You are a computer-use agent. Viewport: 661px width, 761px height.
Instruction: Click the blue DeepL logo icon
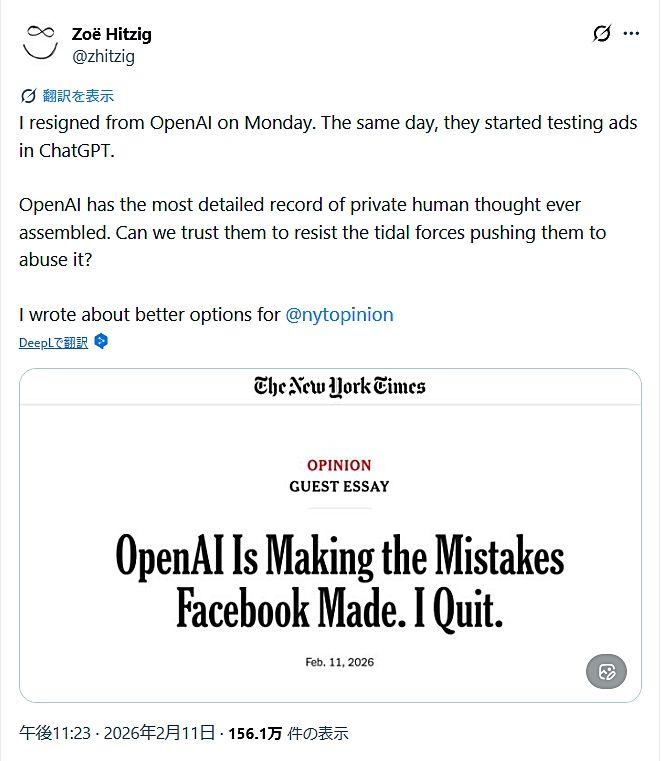click(x=101, y=342)
